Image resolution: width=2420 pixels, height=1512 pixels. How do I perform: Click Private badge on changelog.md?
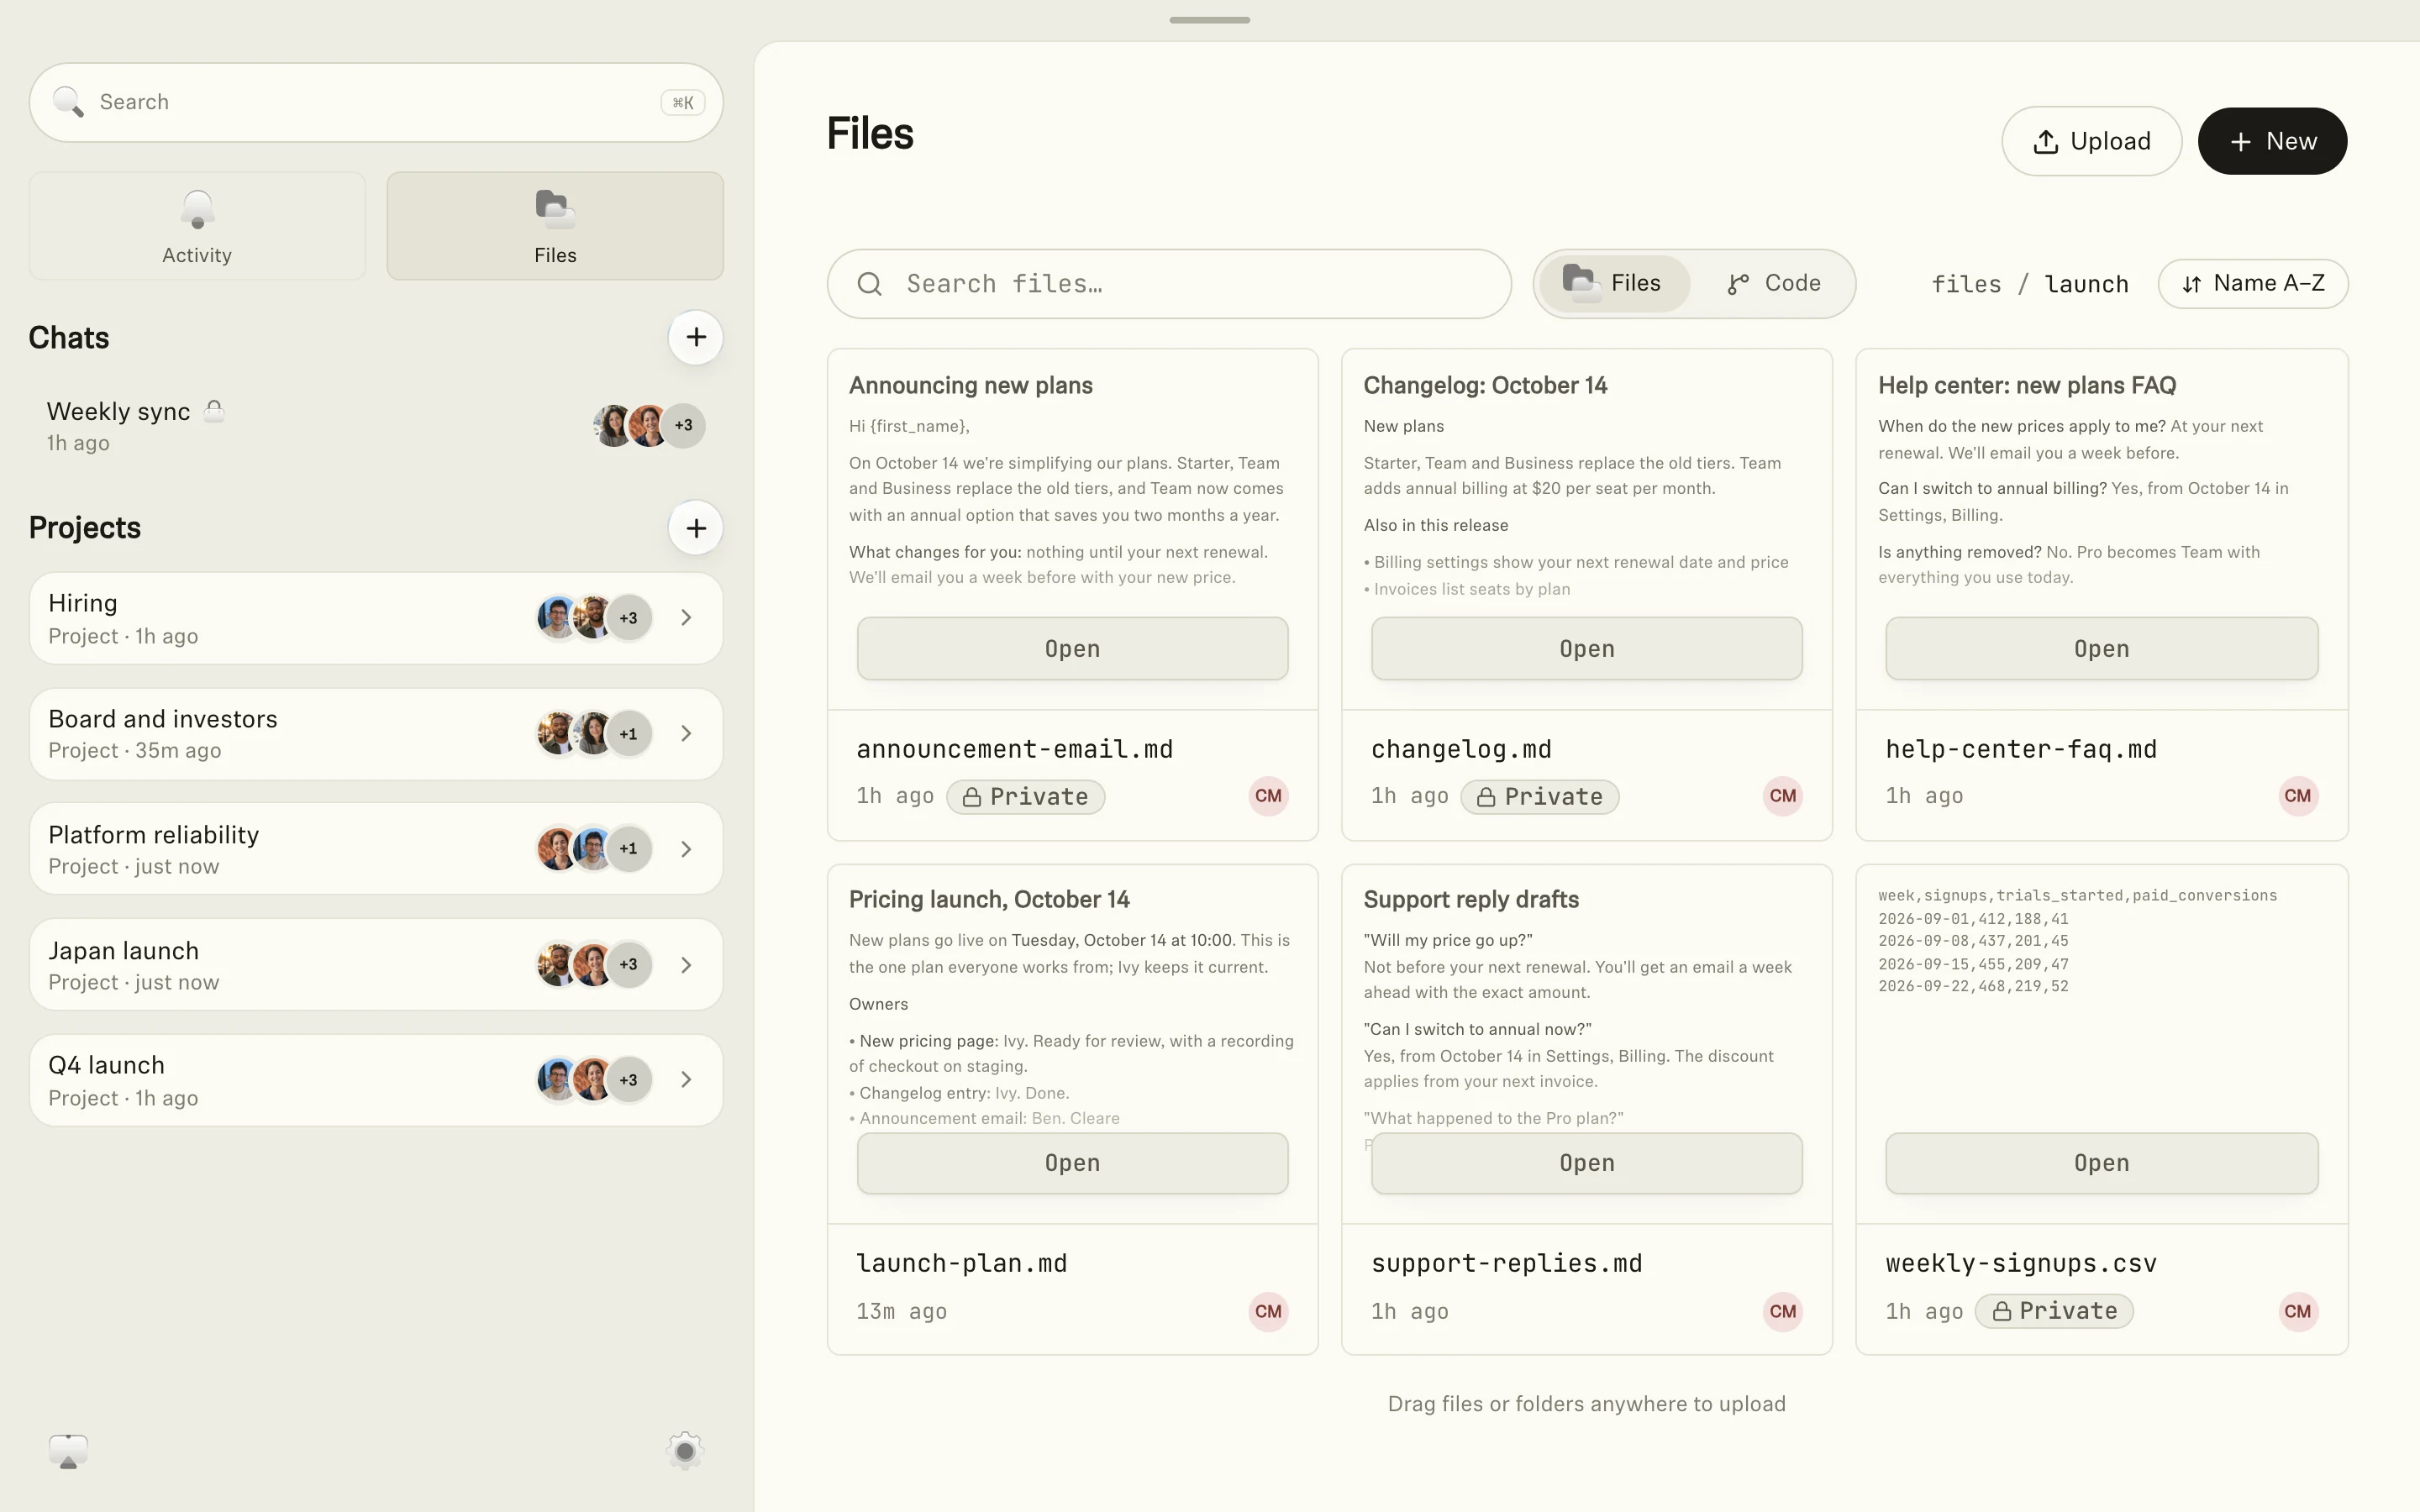click(x=1540, y=797)
